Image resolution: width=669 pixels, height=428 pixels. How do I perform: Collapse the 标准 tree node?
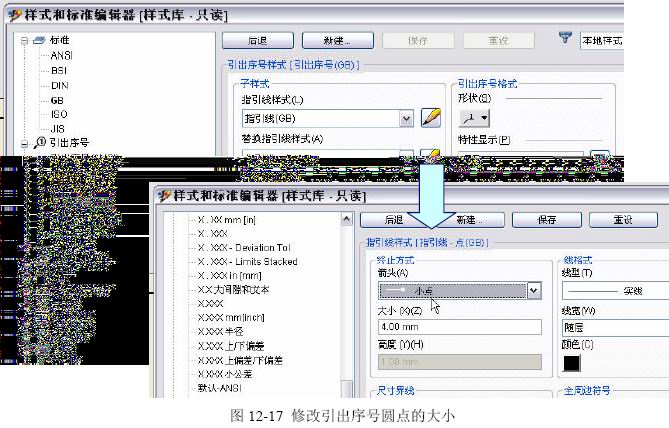pyautogui.click(x=24, y=41)
